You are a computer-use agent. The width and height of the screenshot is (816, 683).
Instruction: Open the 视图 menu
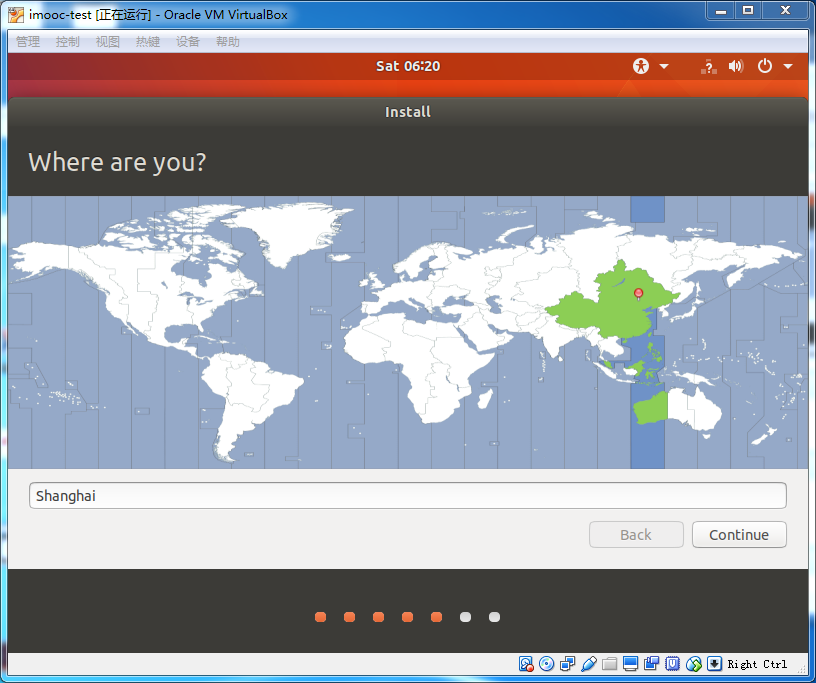[x=108, y=42]
